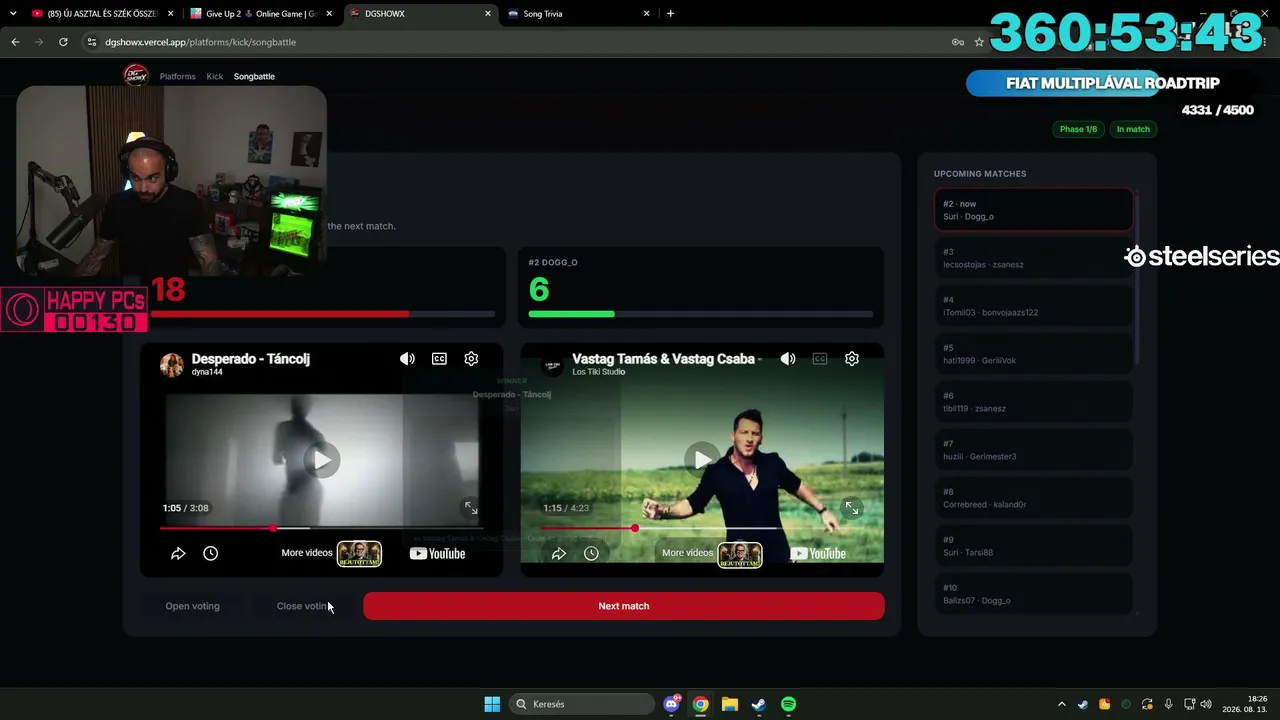1280x720 pixels.
Task: Mute the Desperado - Táncolj video
Action: [407, 359]
